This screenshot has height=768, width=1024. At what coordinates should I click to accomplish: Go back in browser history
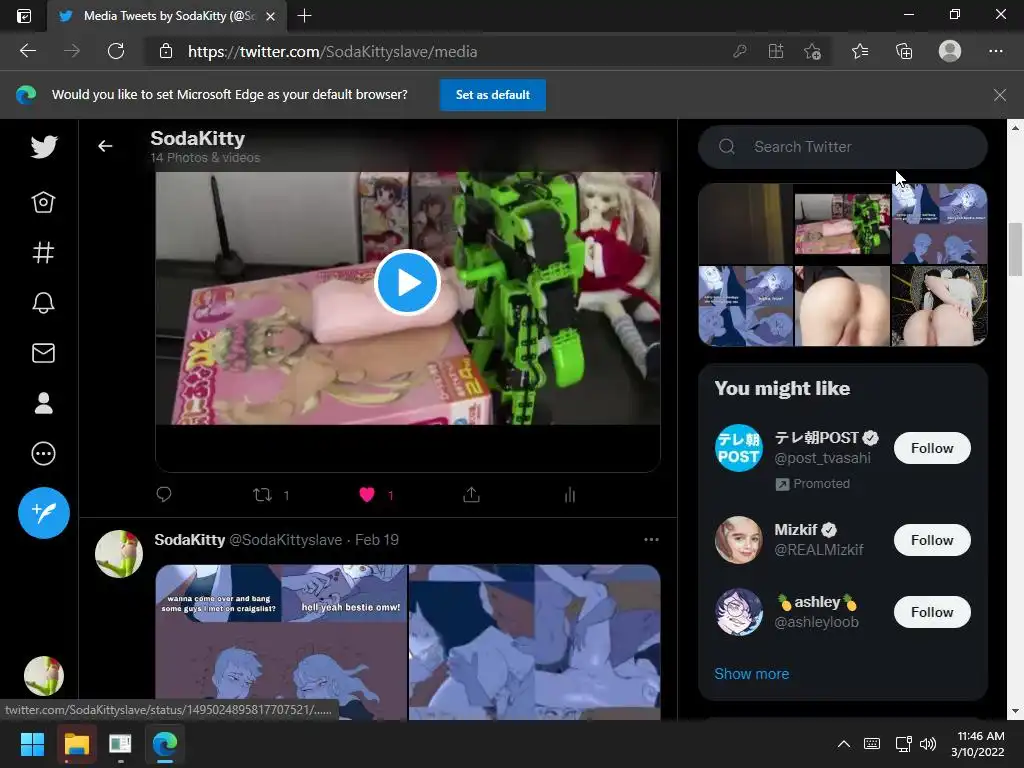click(27, 51)
